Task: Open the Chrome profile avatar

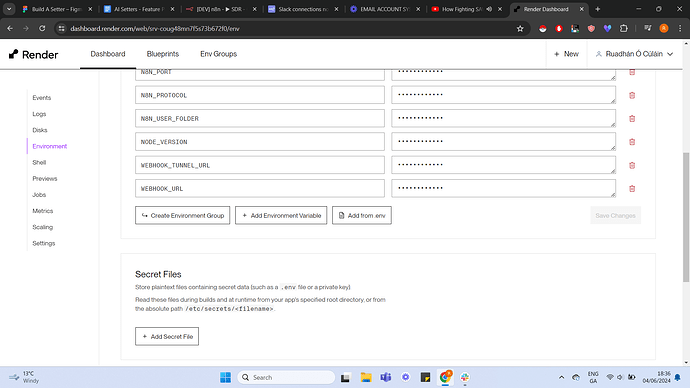Action: [x=664, y=29]
